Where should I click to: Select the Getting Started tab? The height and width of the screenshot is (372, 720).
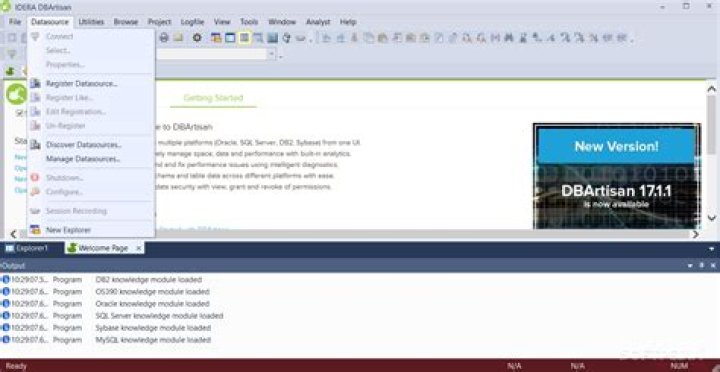(x=213, y=98)
